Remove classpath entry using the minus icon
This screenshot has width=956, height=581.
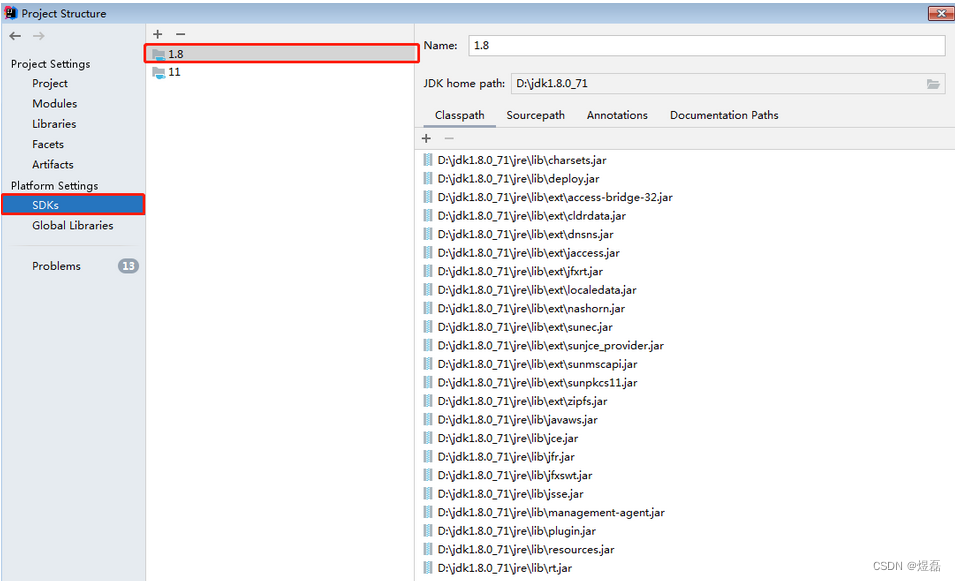pos(448,137)
